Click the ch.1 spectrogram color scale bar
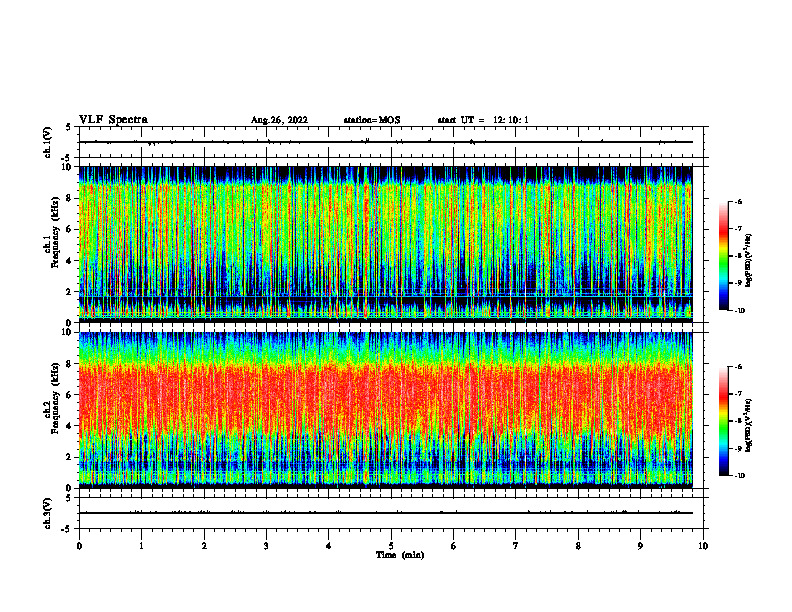The height and width of the screenshot is (612, 792). [723, 256]
